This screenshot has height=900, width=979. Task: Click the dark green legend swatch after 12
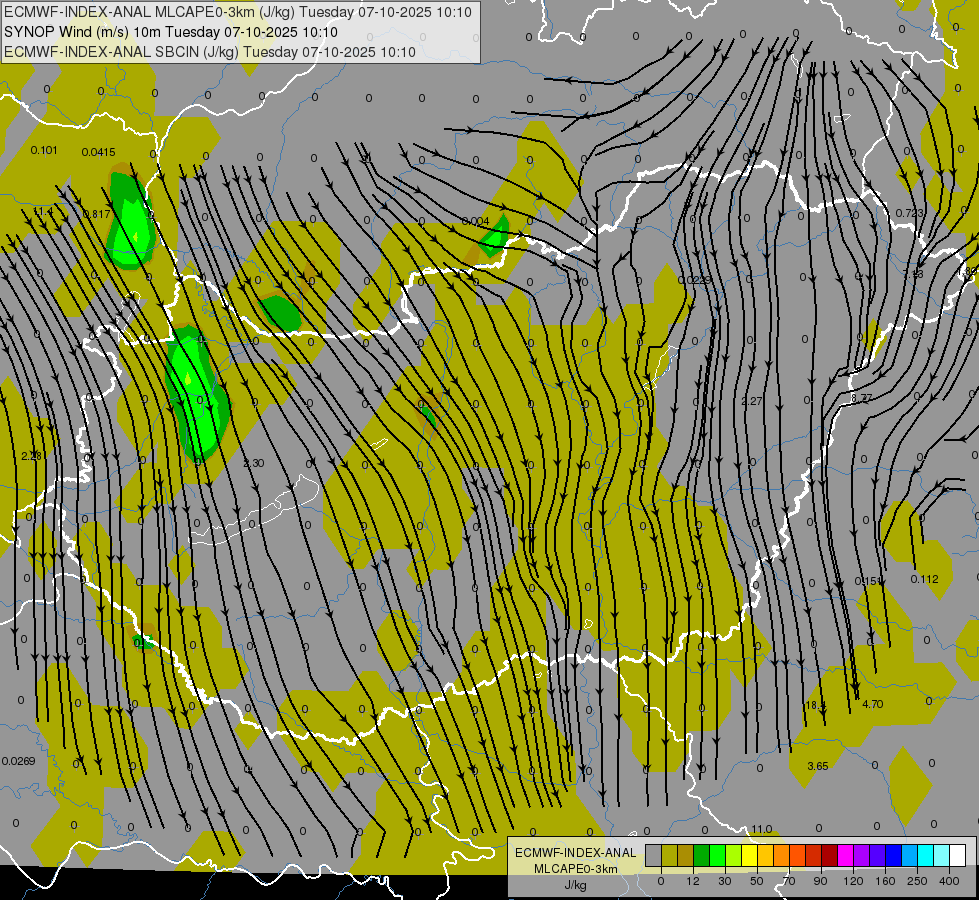pos(701,856)
